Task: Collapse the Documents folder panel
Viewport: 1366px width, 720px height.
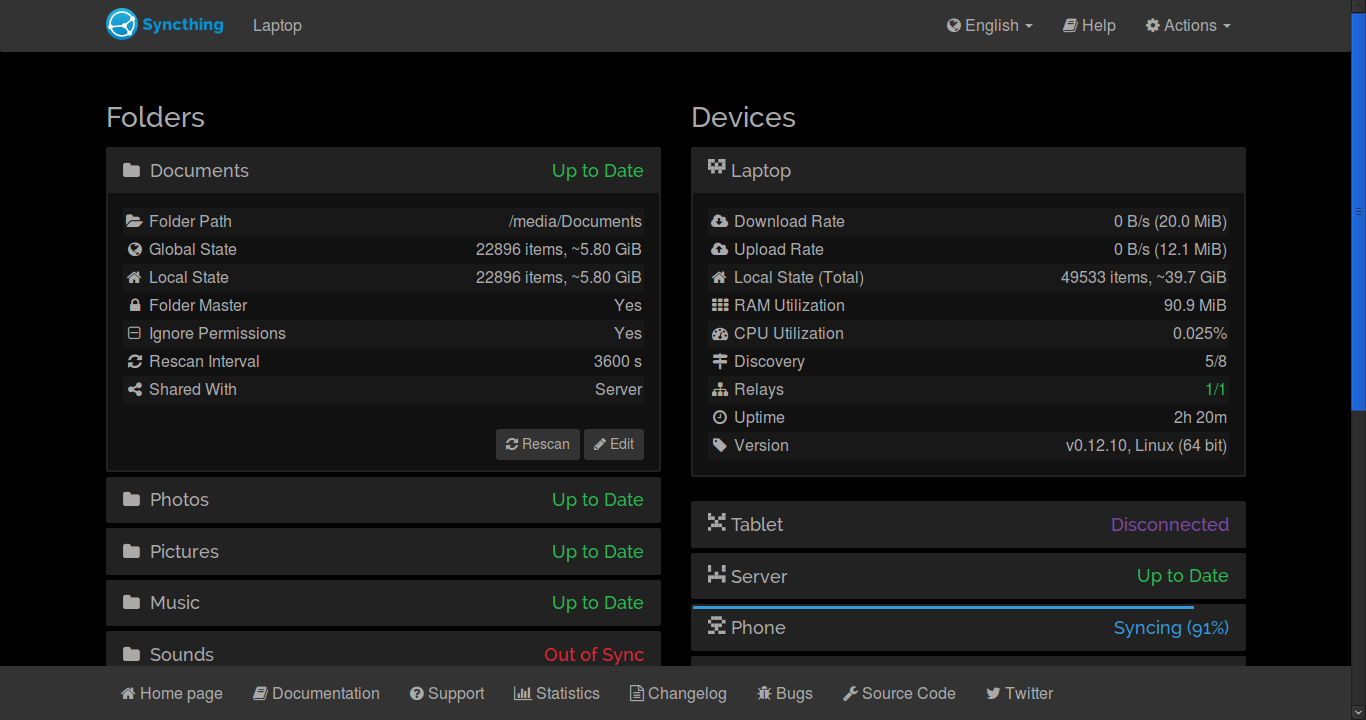Action: click(383, 171)
